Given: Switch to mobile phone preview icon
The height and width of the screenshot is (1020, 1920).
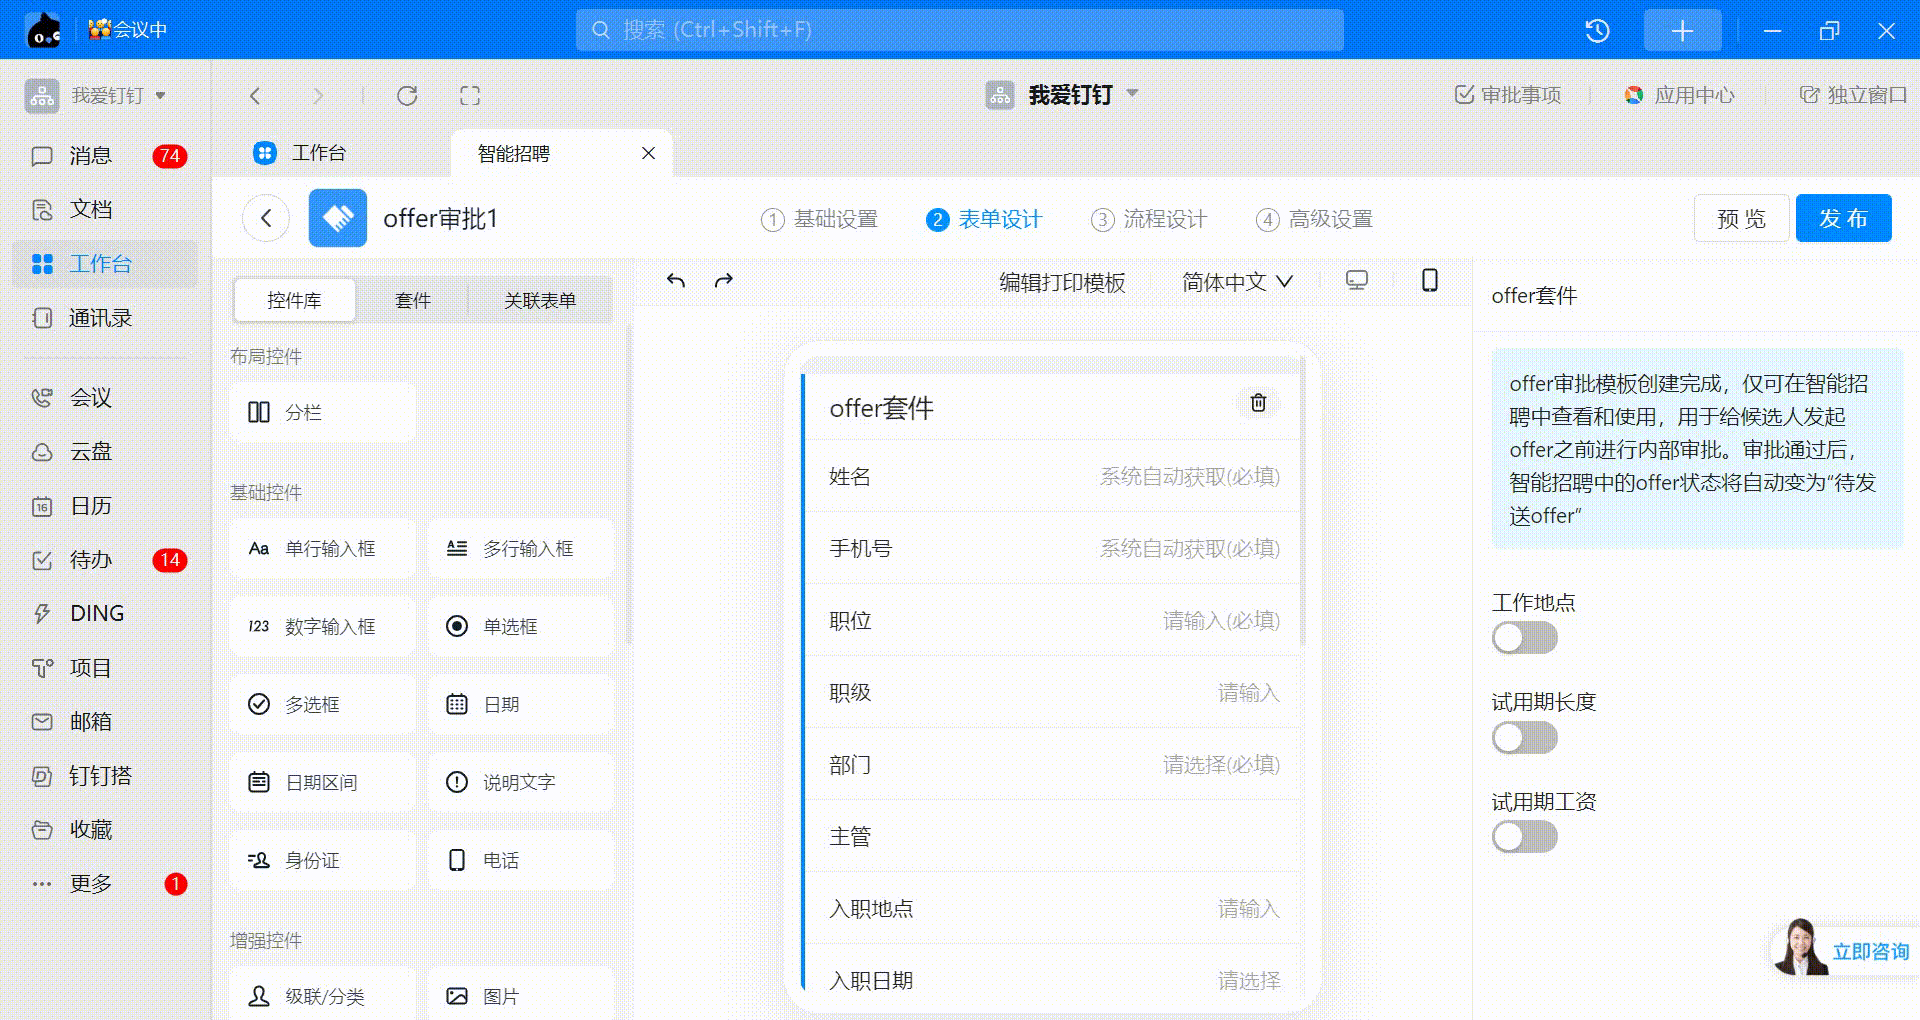Looking at the screenshot, I should pyautogui.click(x=1429, y=280).
